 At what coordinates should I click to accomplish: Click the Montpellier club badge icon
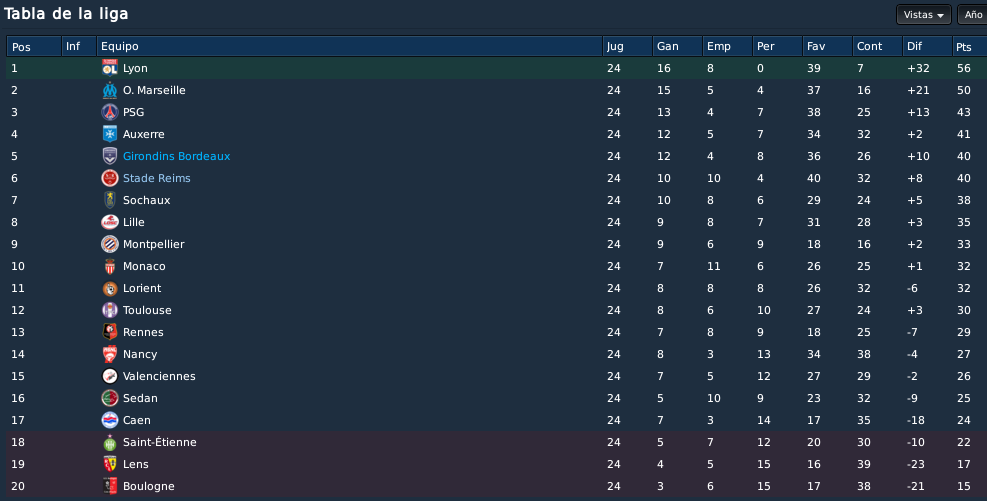(x=110, y=244)
